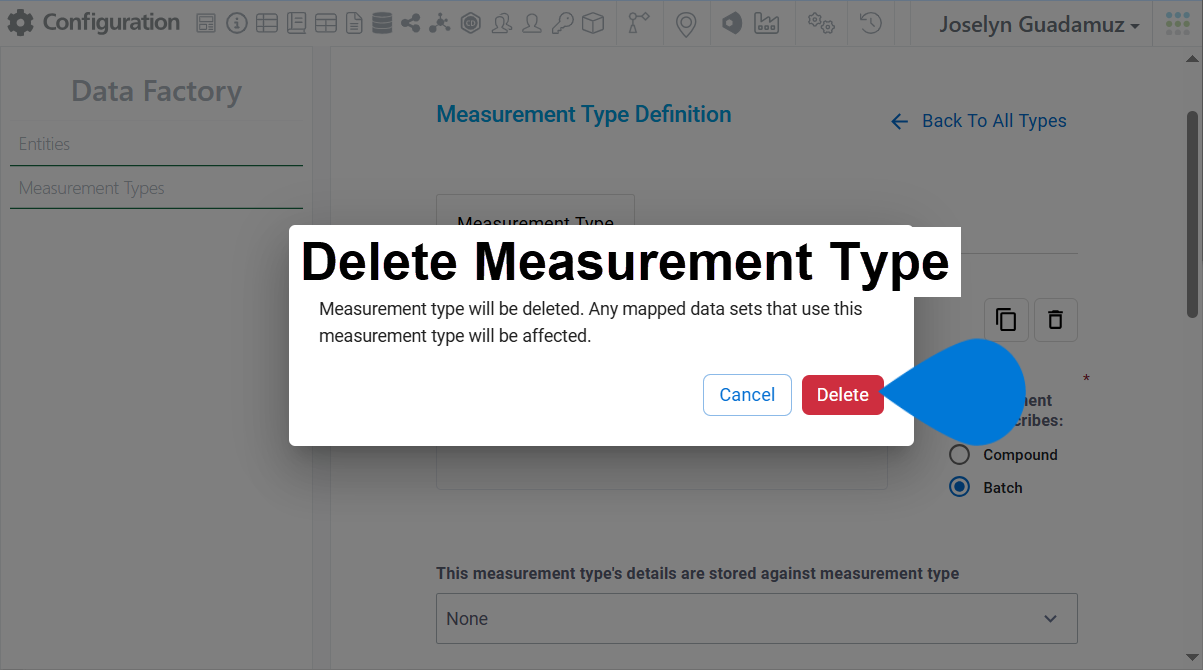The width and height of the screenshot is (1203, 670).
Task: Select the Compound radio button
Action: point(960,455)
